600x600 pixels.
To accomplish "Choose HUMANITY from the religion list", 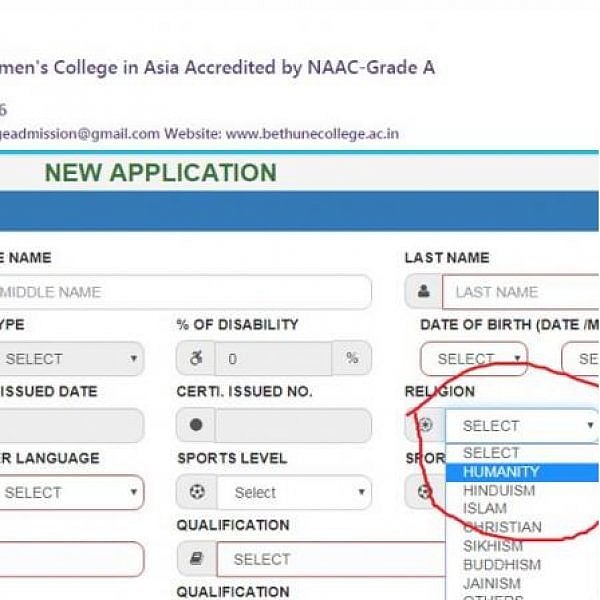I will 501,472.
